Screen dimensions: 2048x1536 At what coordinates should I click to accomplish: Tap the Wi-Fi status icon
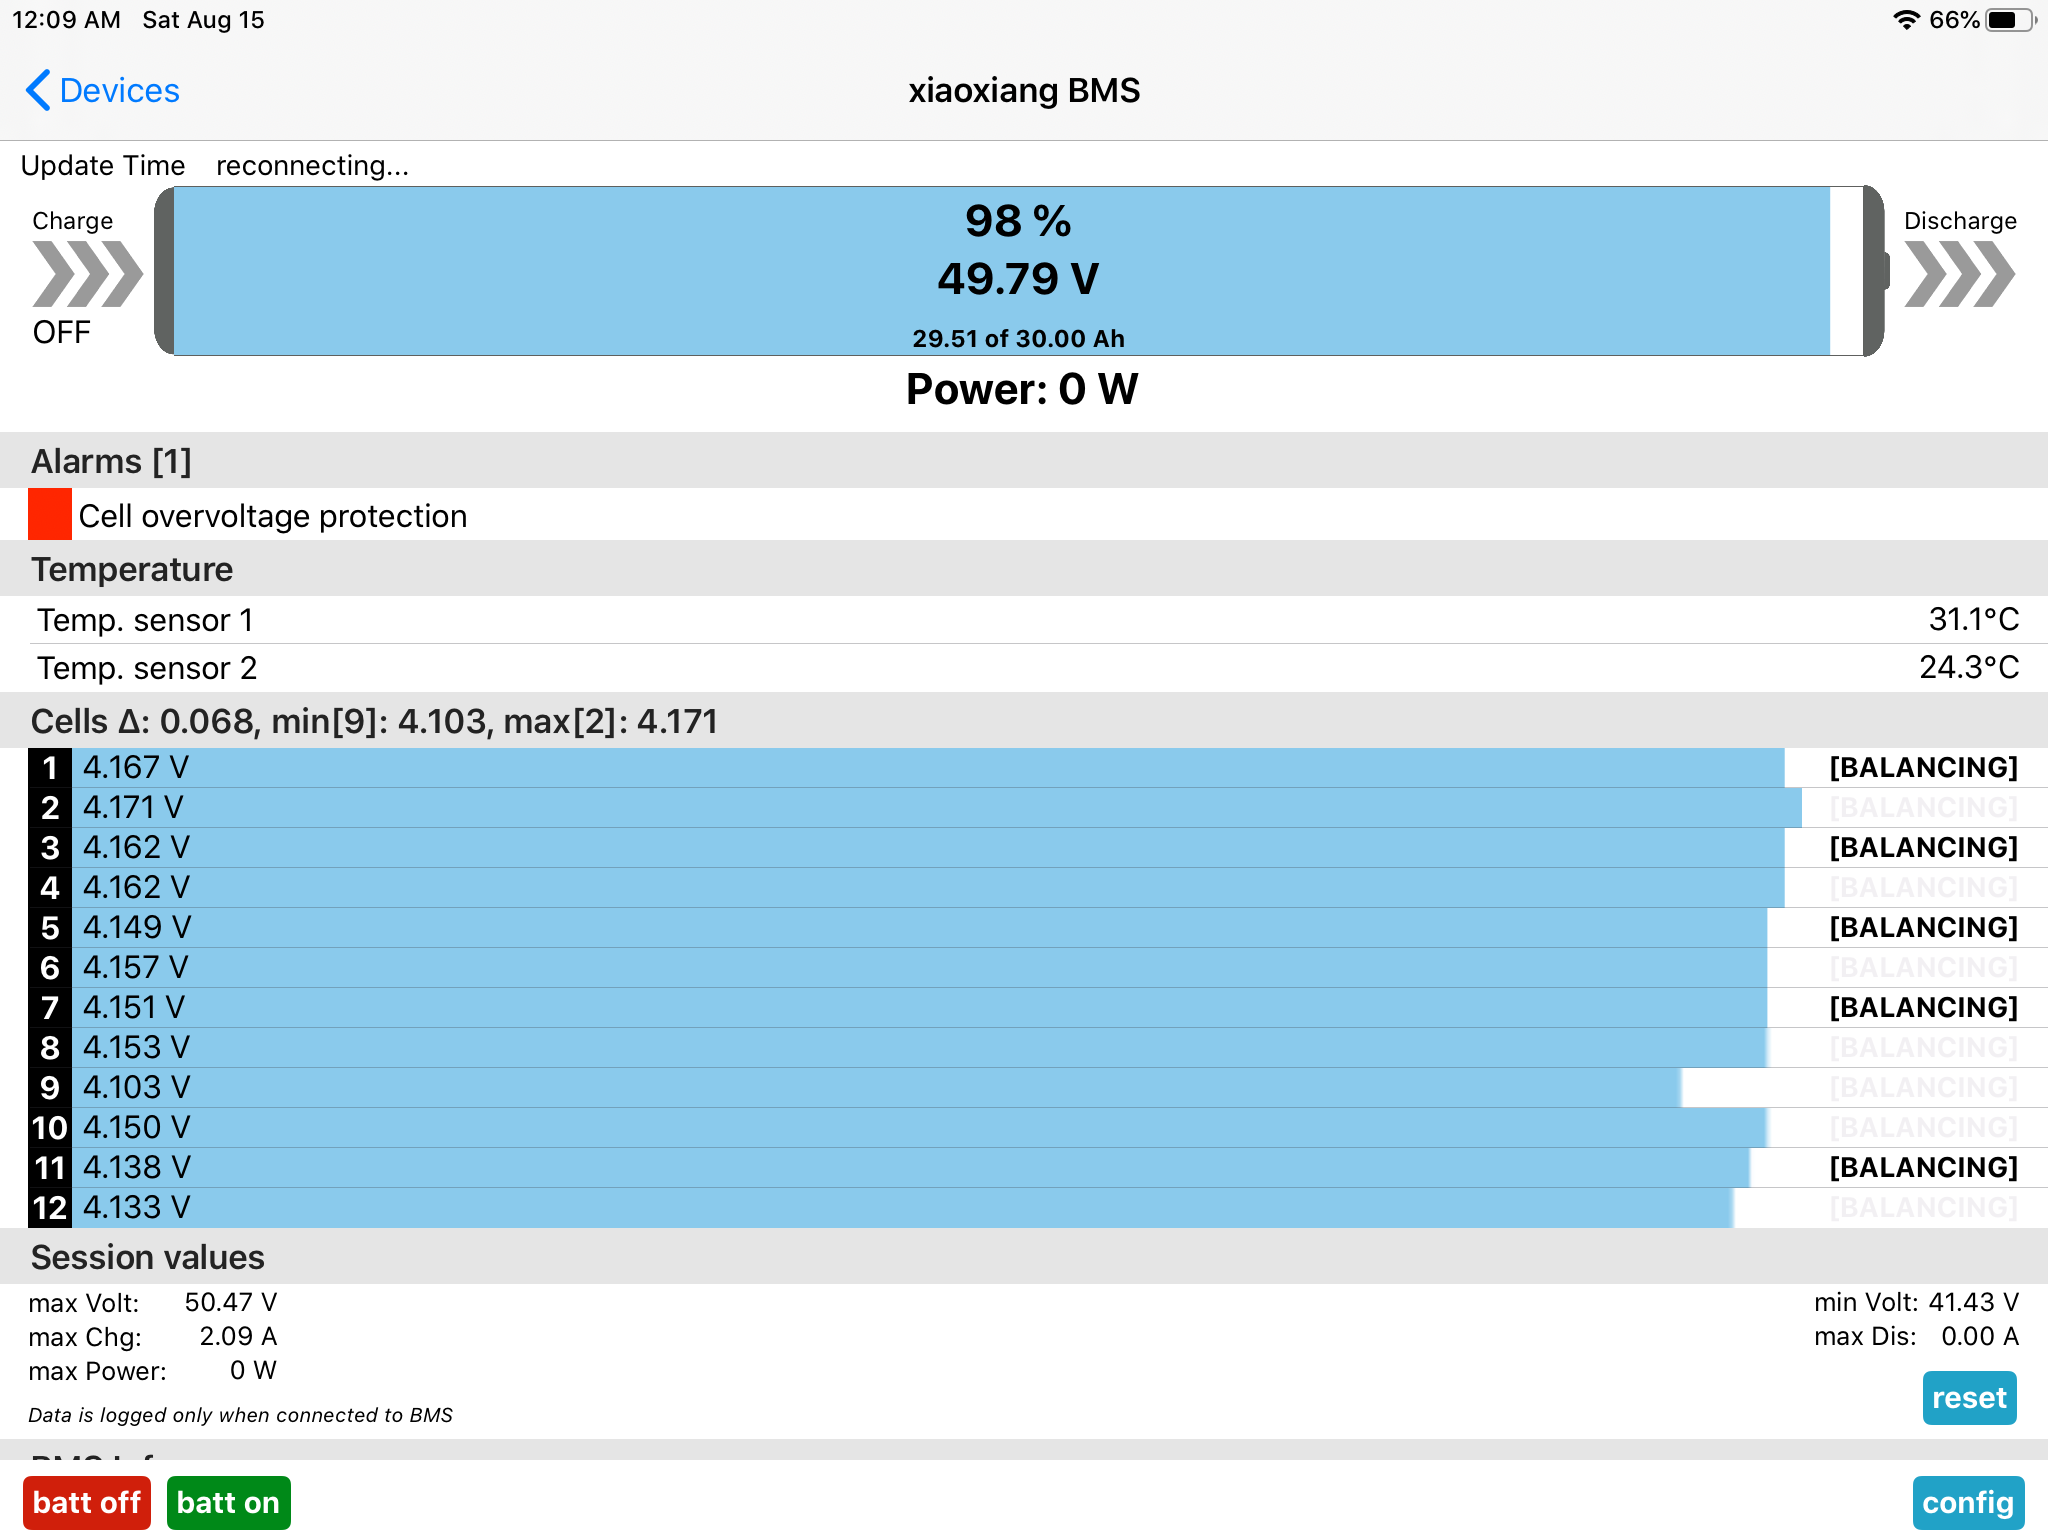[x=1906, y=20]
